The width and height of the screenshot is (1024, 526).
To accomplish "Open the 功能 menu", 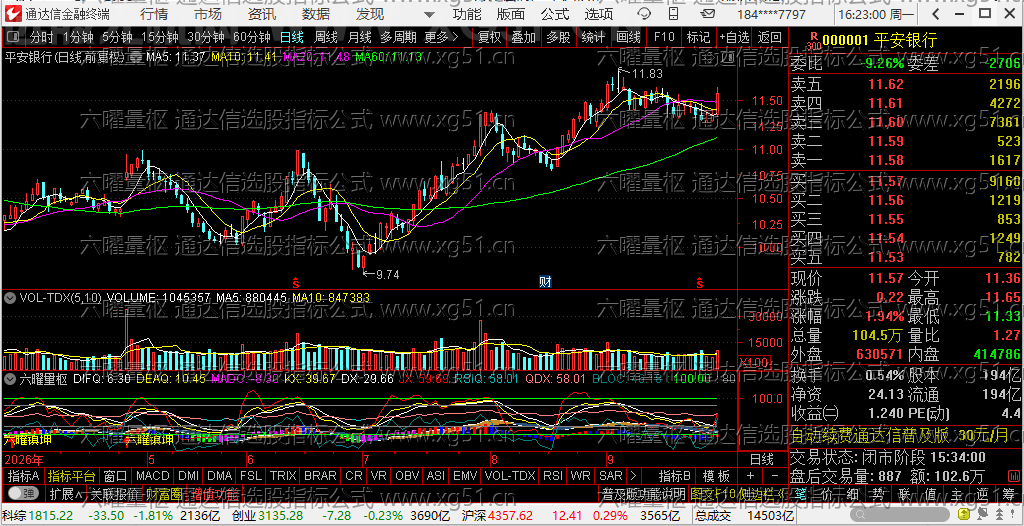I will [467, 14].
